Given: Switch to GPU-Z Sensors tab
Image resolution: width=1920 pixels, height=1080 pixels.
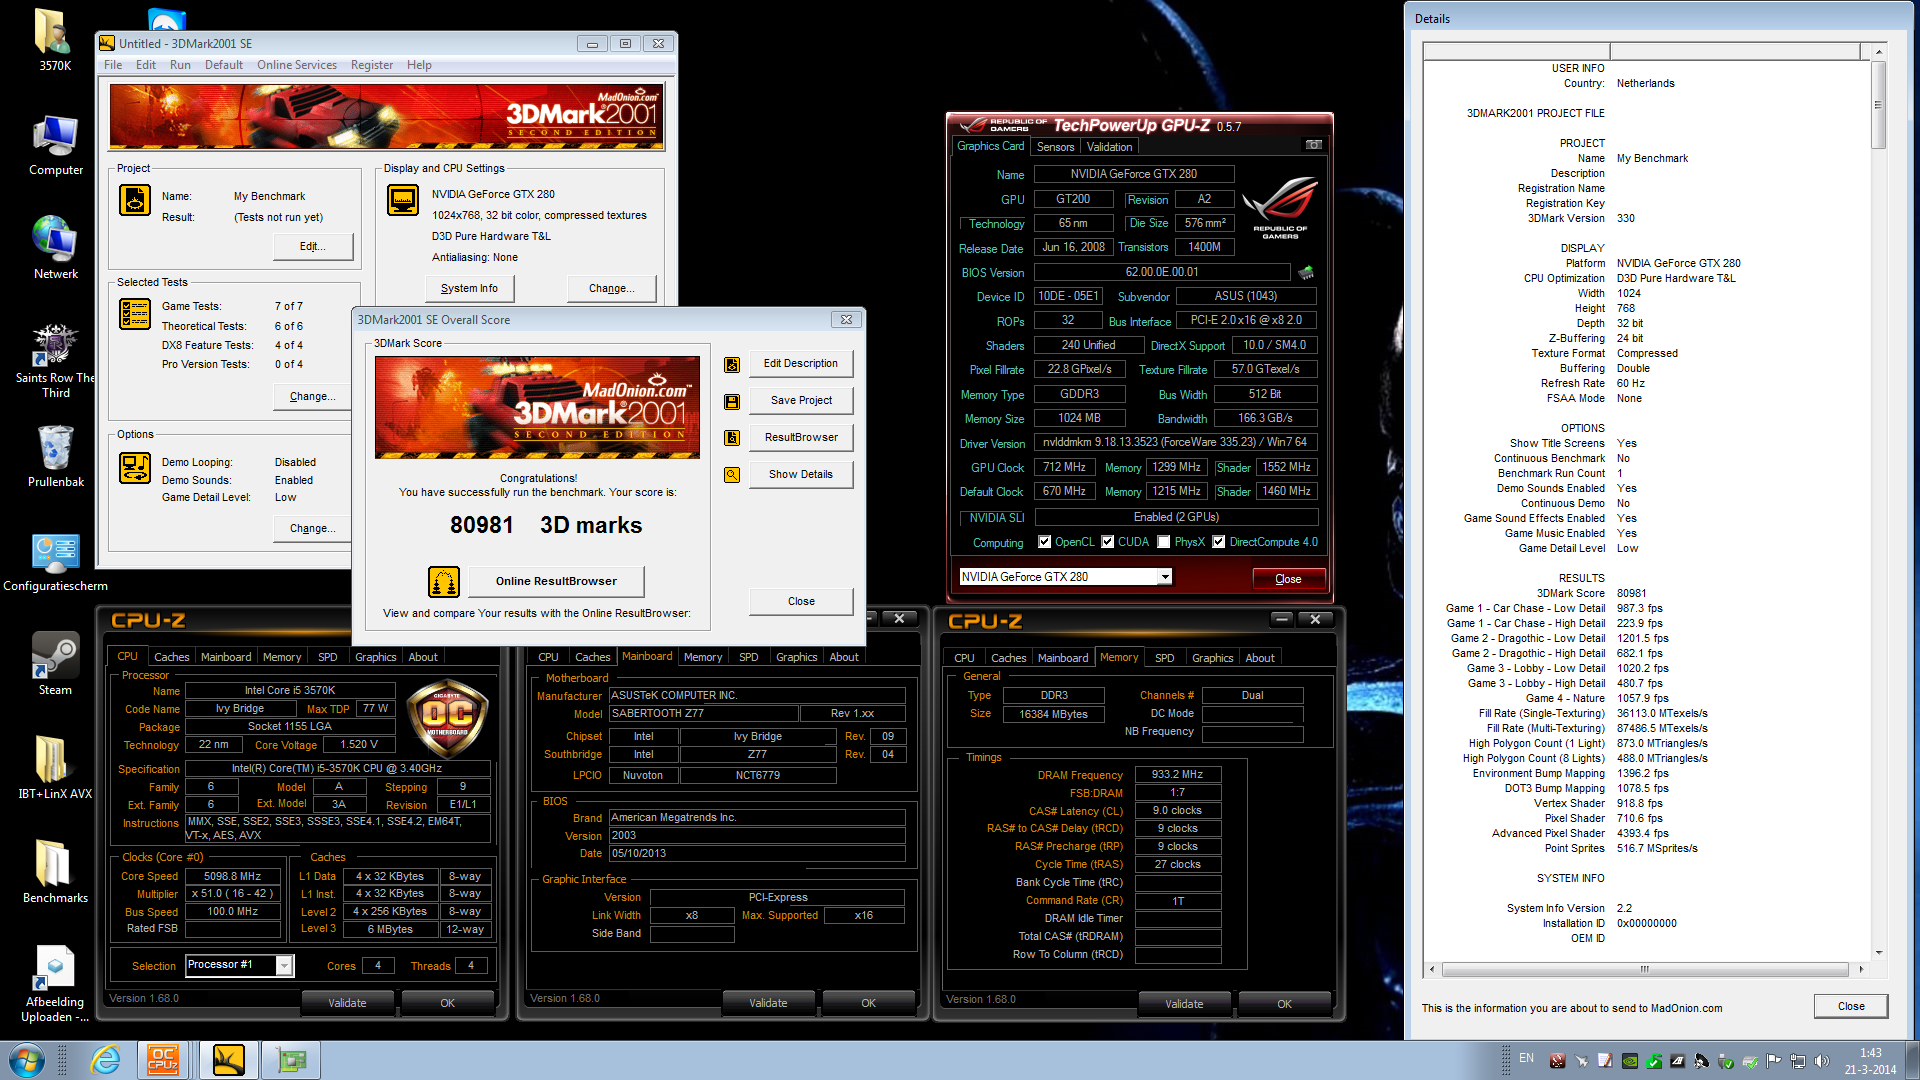Looking at the screenshot, I should pos(1055,147).
